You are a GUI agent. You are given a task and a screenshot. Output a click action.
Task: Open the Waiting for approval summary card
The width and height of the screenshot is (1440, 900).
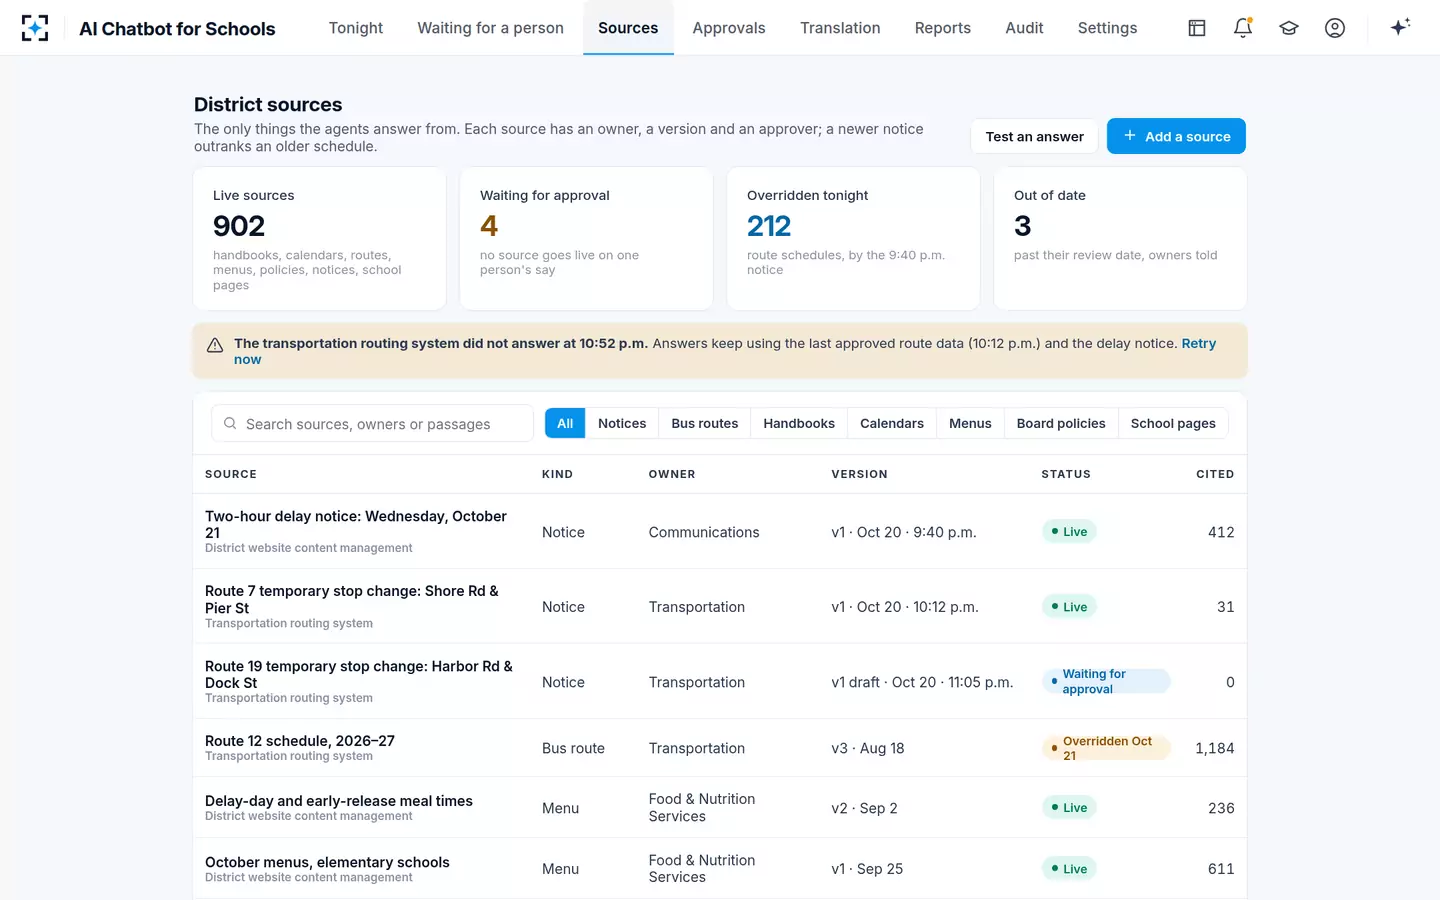[x=586, y=239]
